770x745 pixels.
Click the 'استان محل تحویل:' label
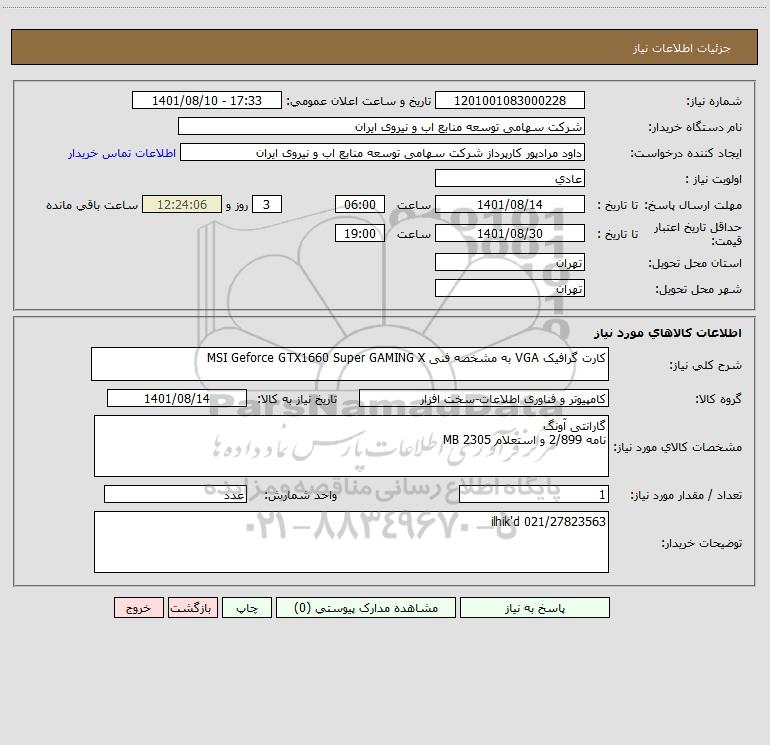695,263
